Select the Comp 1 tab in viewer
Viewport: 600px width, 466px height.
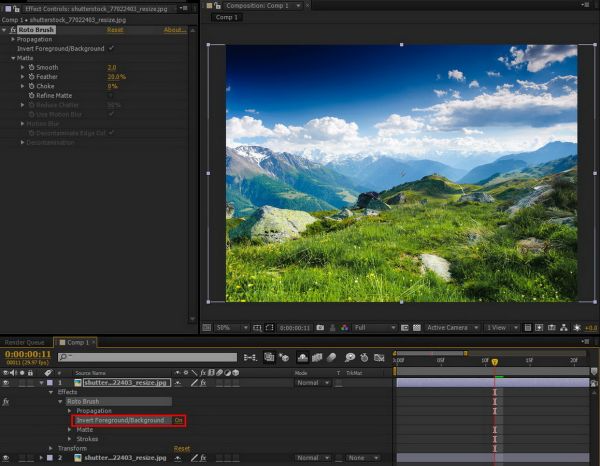[226, 17]
